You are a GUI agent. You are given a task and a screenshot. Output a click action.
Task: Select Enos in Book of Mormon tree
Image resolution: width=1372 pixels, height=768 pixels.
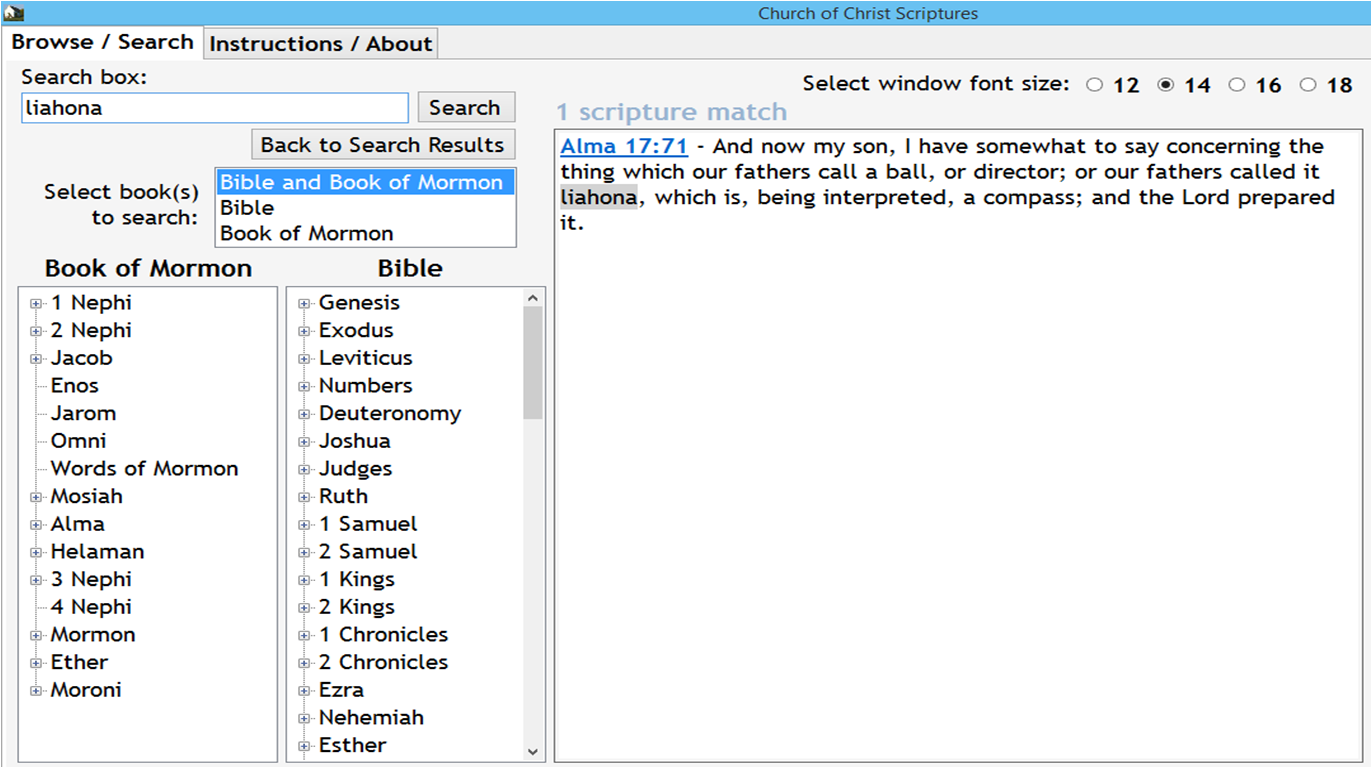(x=75, y=386)
